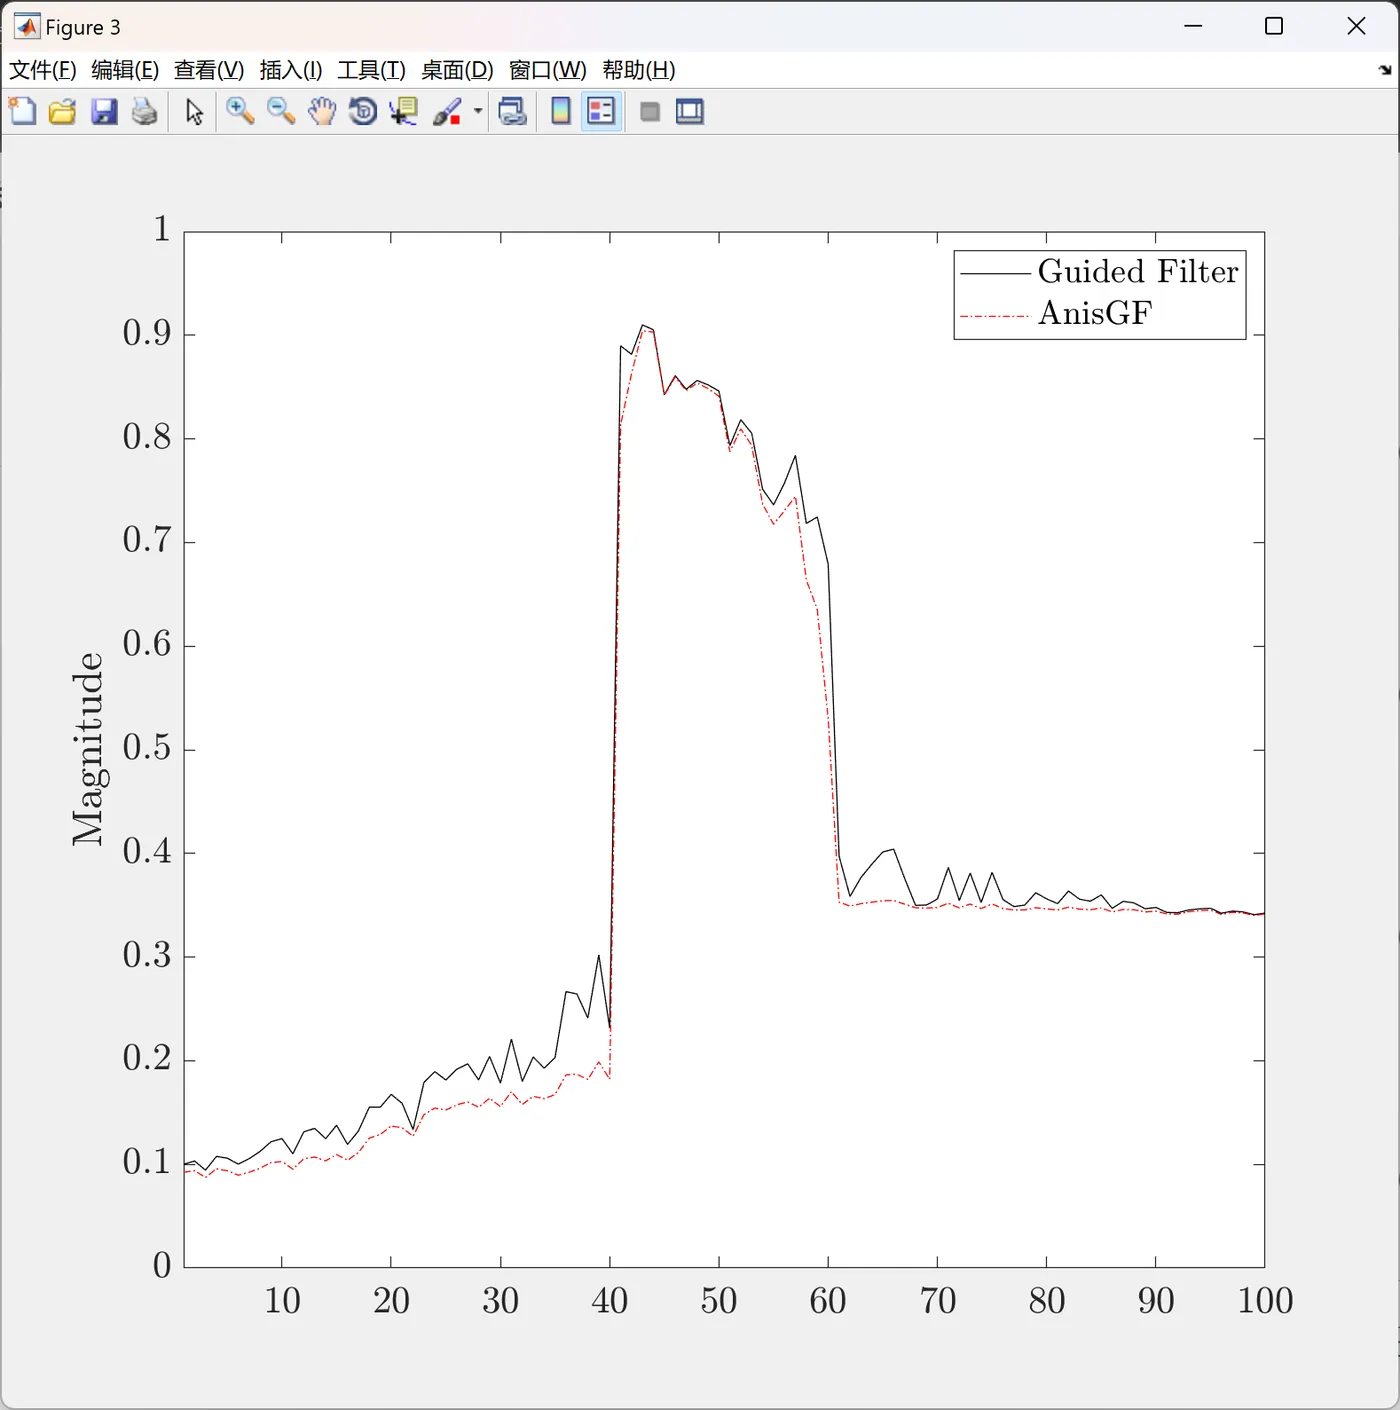Select the Guided Filter legend entry
The width and height of the screenshot is (1400, 1410).
tap(1100, 272)
